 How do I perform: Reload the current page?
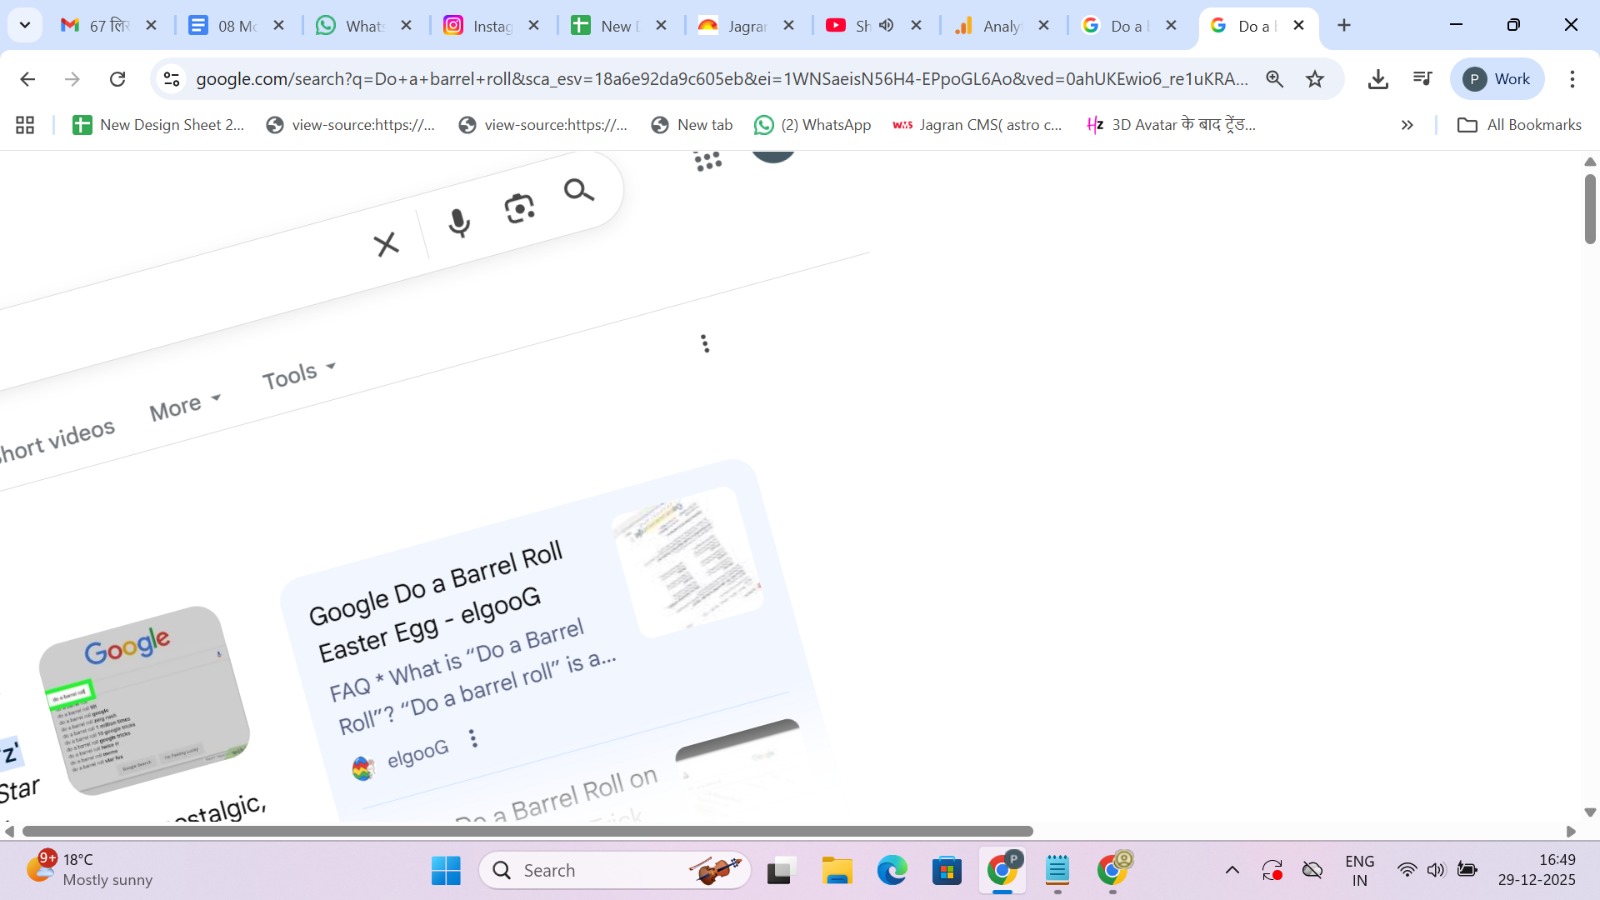(117, 79)
